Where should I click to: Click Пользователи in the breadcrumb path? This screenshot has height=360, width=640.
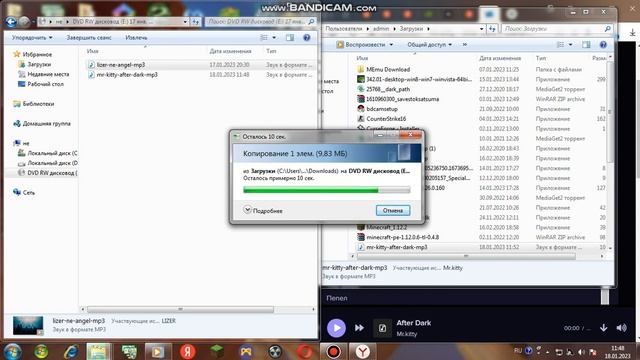pyautogui.click(x=343, y=29)
